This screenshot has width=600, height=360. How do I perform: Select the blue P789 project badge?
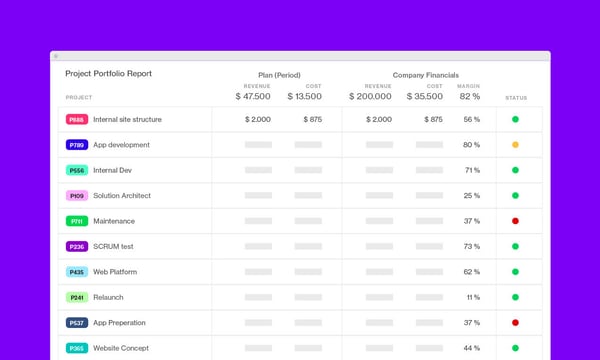77,145
